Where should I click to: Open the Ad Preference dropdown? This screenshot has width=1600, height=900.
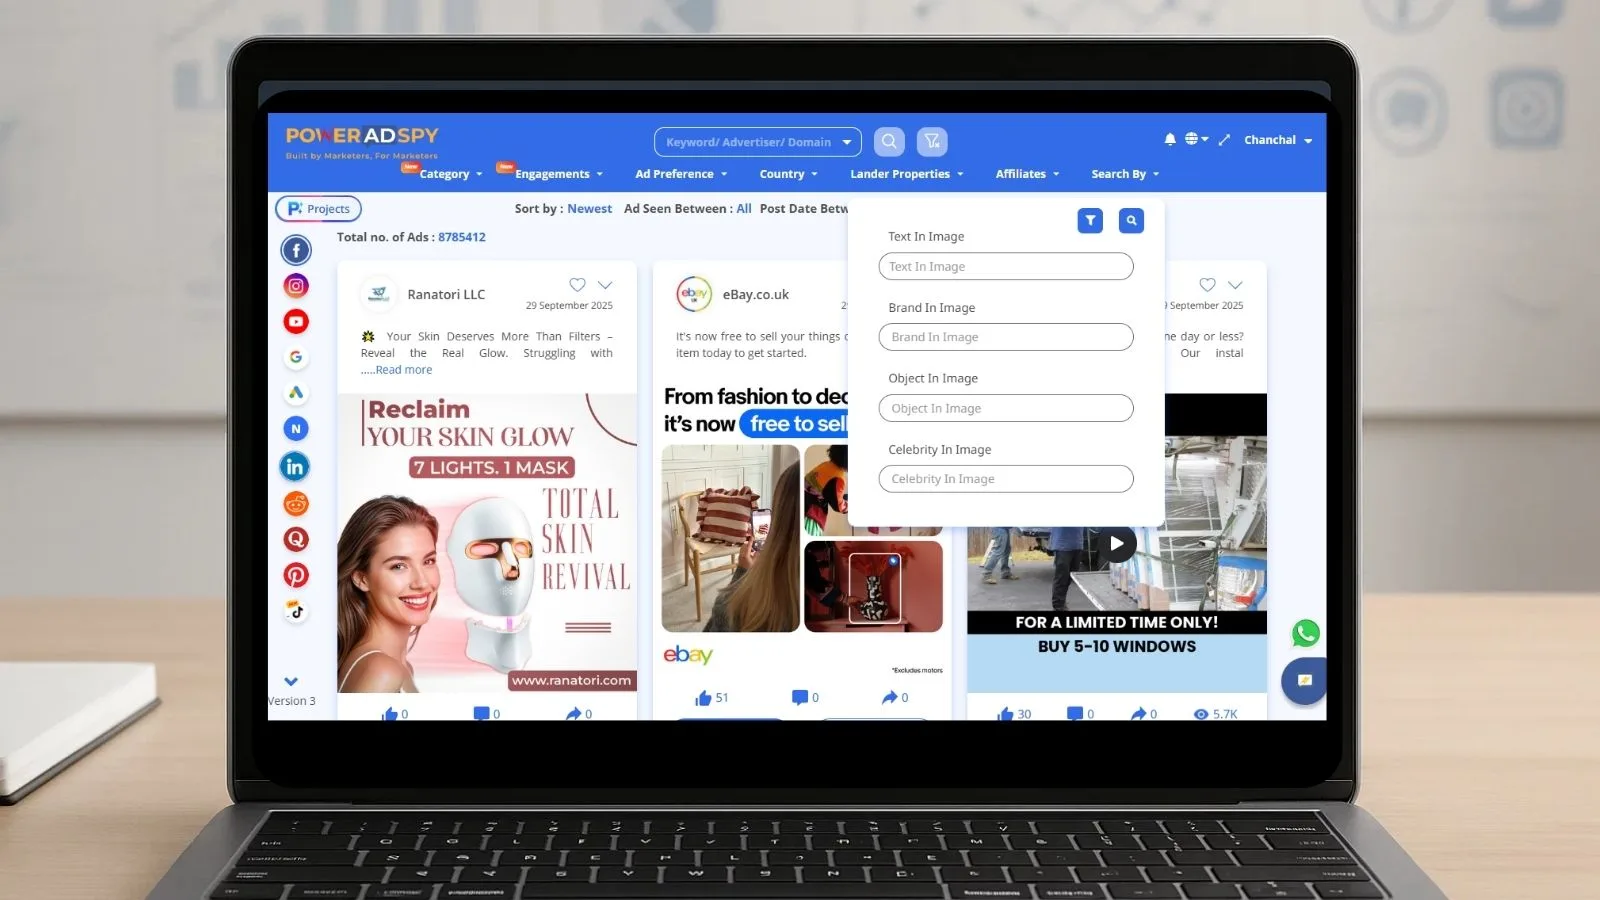[x=682, y=174]
